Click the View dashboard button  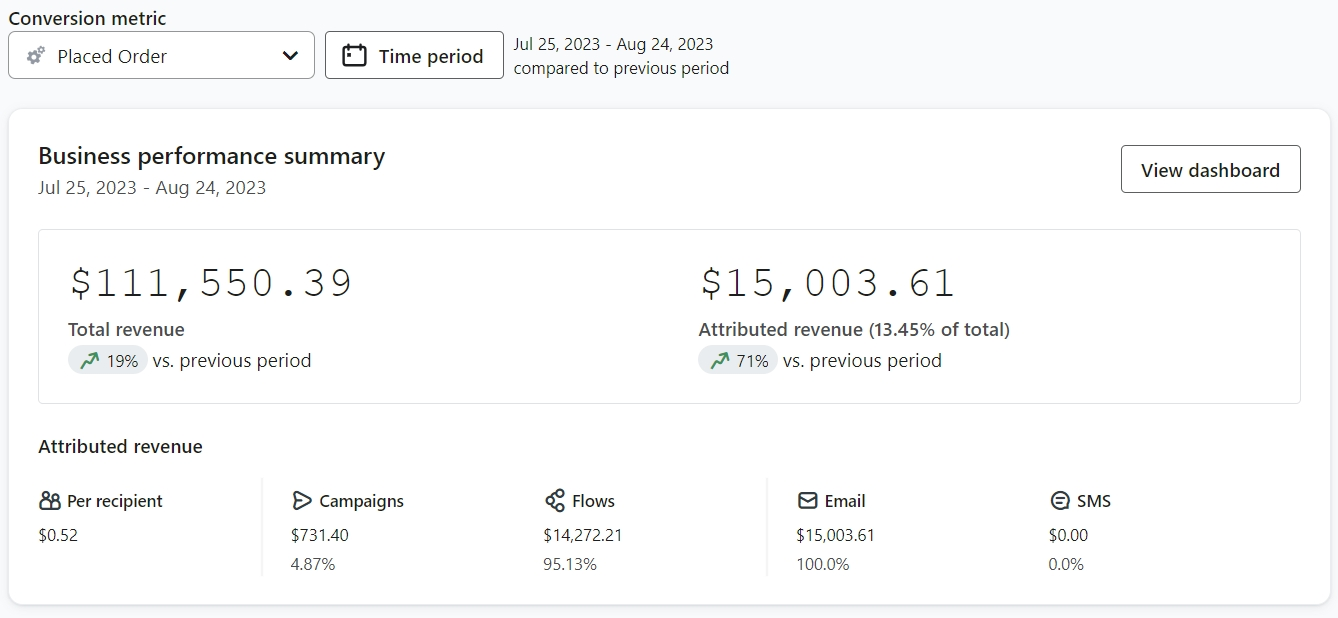(1210, 170)
